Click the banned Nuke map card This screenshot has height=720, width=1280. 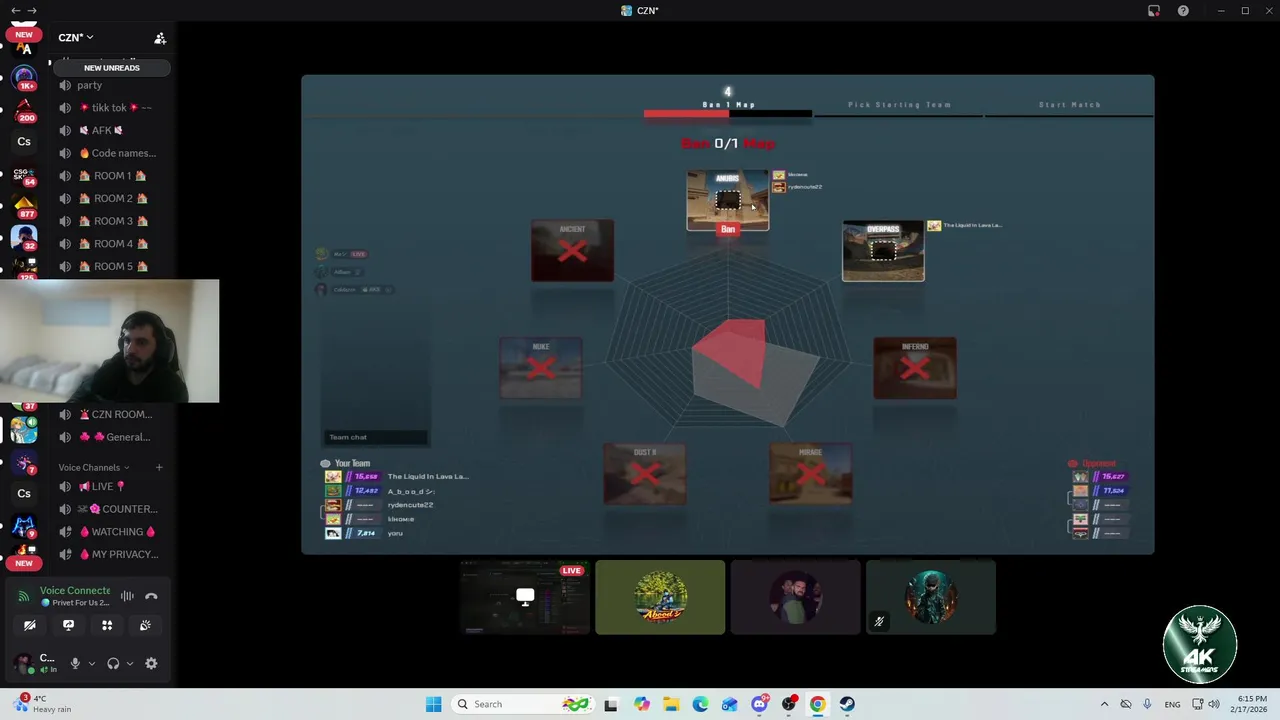(541, 368)
